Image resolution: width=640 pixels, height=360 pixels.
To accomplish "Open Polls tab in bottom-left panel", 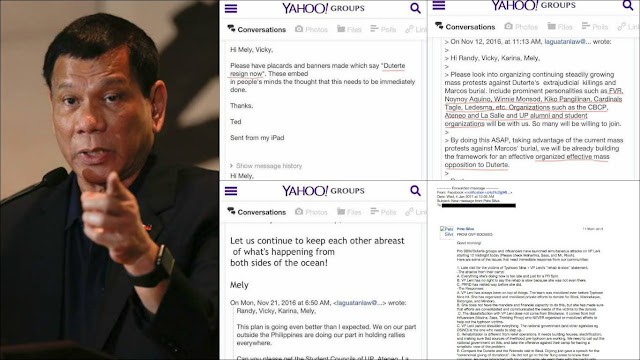I will [x=383, y=211].
